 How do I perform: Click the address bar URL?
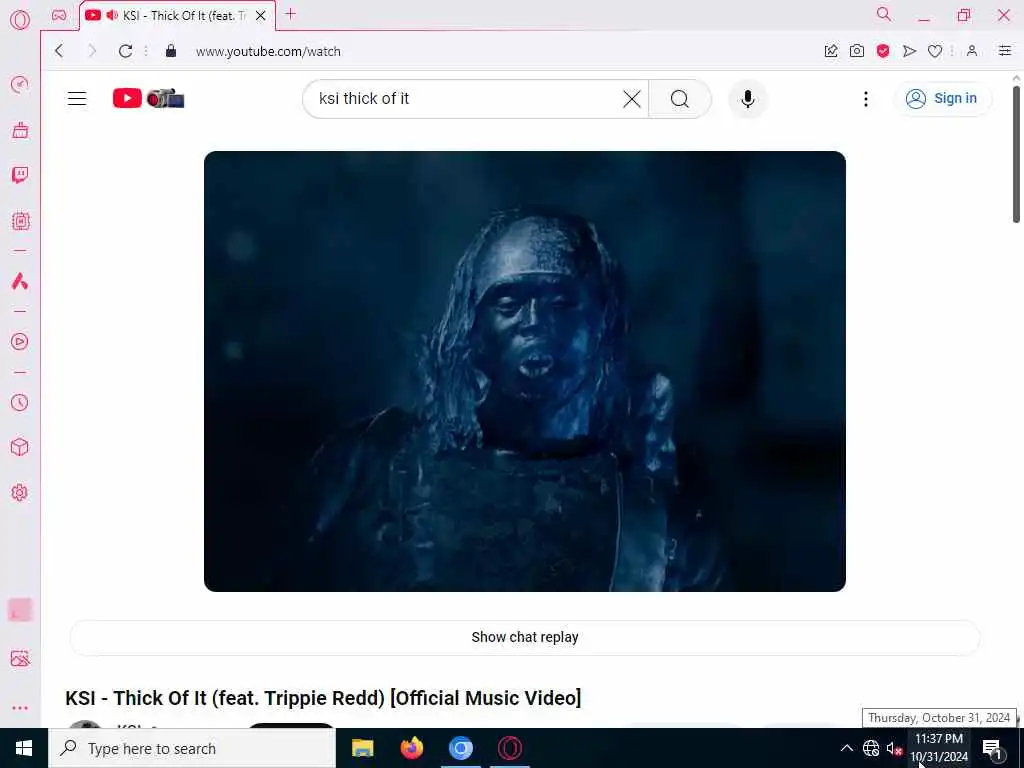(x=268, y=52)
